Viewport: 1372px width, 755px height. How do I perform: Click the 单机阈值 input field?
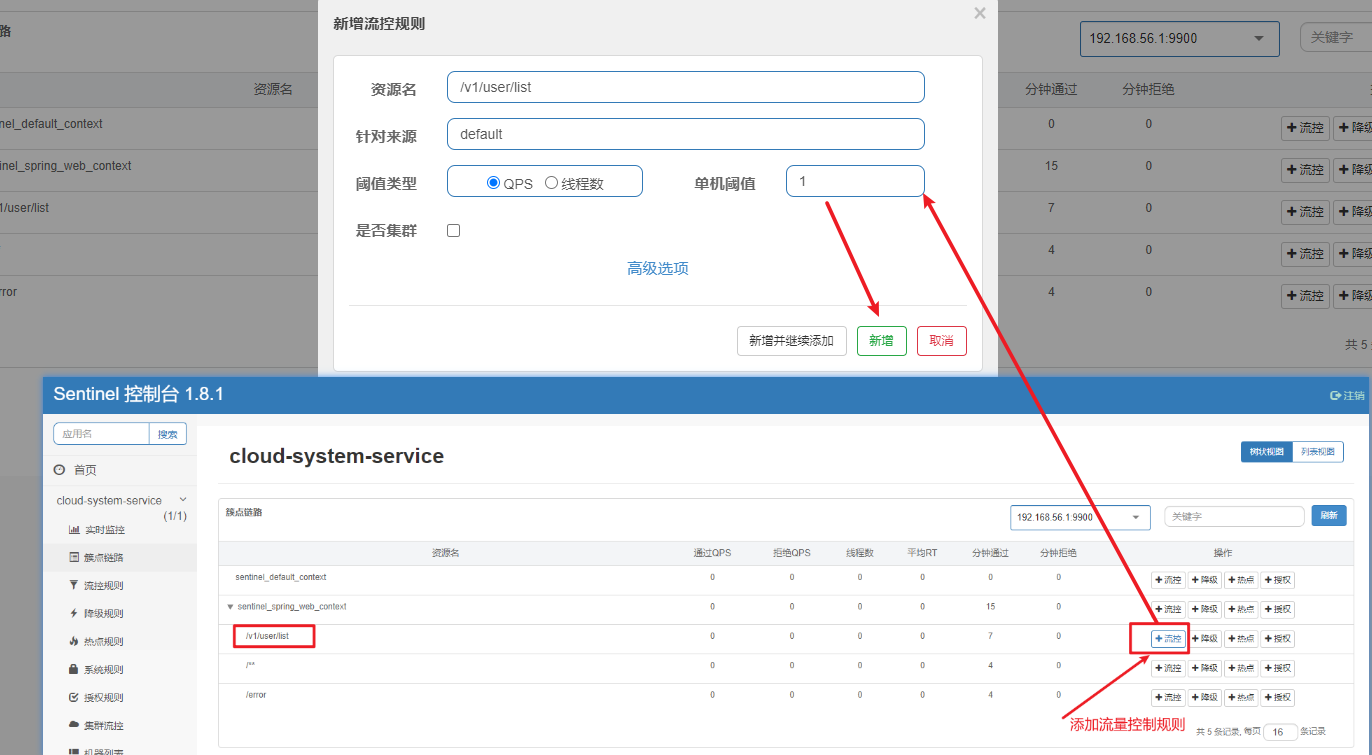(854, 181)
